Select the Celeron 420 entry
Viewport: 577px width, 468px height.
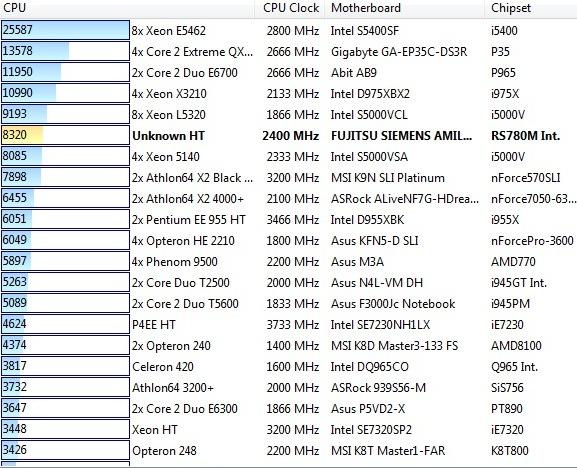[x=163, y=366]
